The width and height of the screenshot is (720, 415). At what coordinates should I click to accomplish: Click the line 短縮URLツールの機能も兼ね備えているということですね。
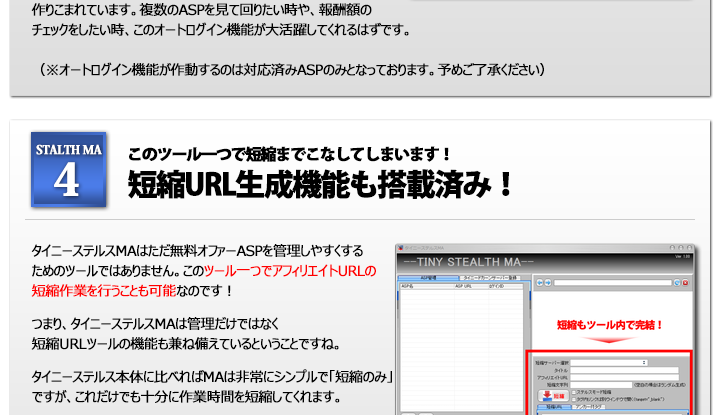click(186, 343)
